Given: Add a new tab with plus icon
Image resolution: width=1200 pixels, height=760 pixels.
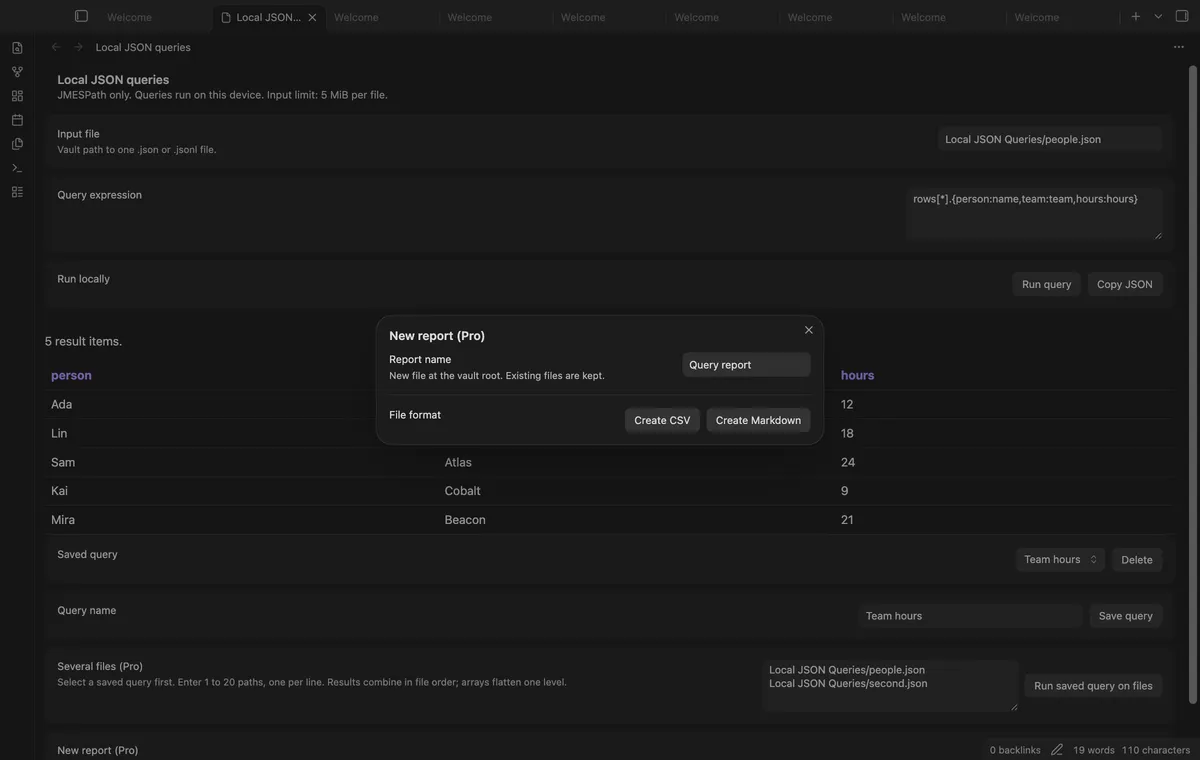Looking at the screenshot, I should point(1136,16).
